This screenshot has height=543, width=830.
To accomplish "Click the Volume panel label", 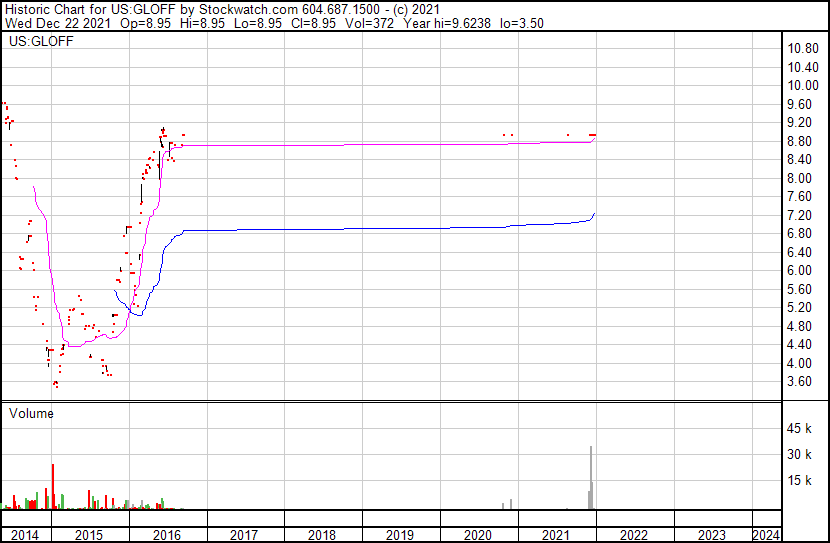I will tap(31, 413).
